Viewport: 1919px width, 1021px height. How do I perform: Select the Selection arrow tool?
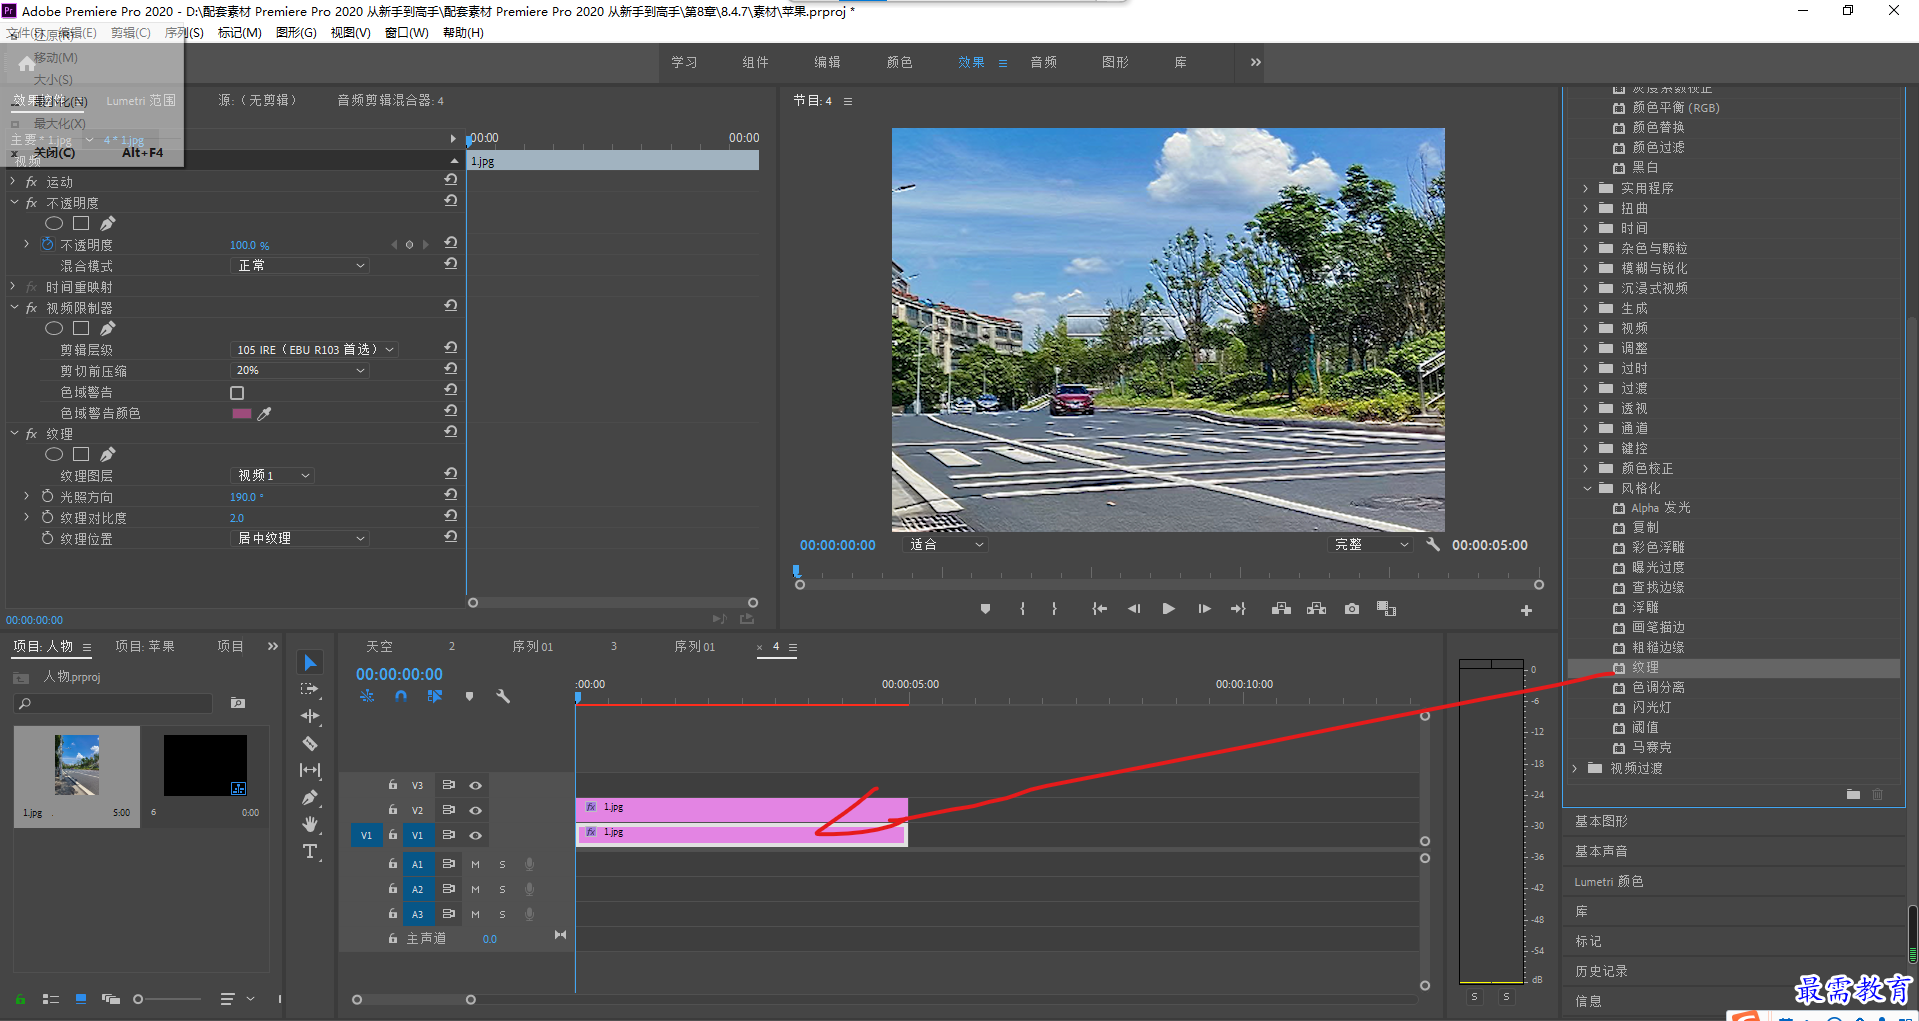tap(310, 663)
